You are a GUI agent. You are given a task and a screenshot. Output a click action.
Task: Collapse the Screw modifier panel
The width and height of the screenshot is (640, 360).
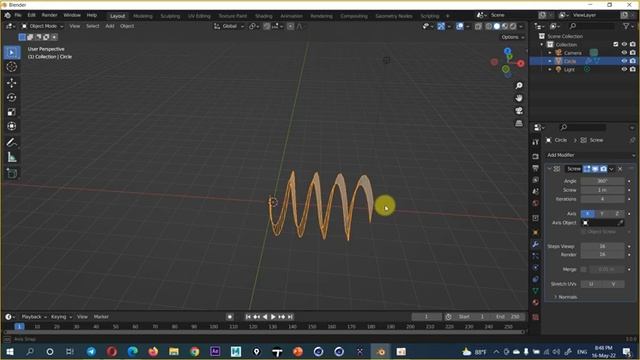pyautogui.click(x=549, y=169)
